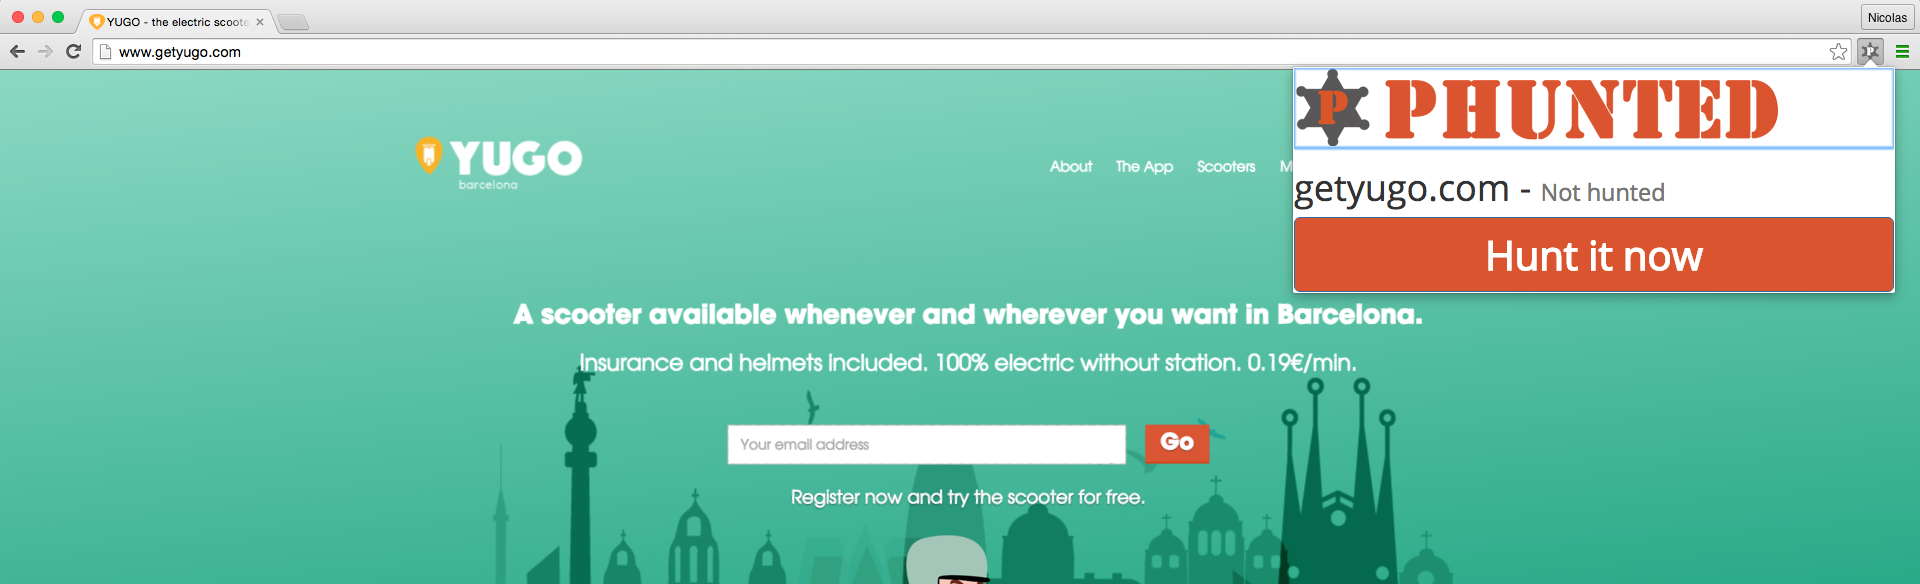Click the getyugo.com text in popup
Viewport: 1920px width, 584px height.
click(1401, 189)
